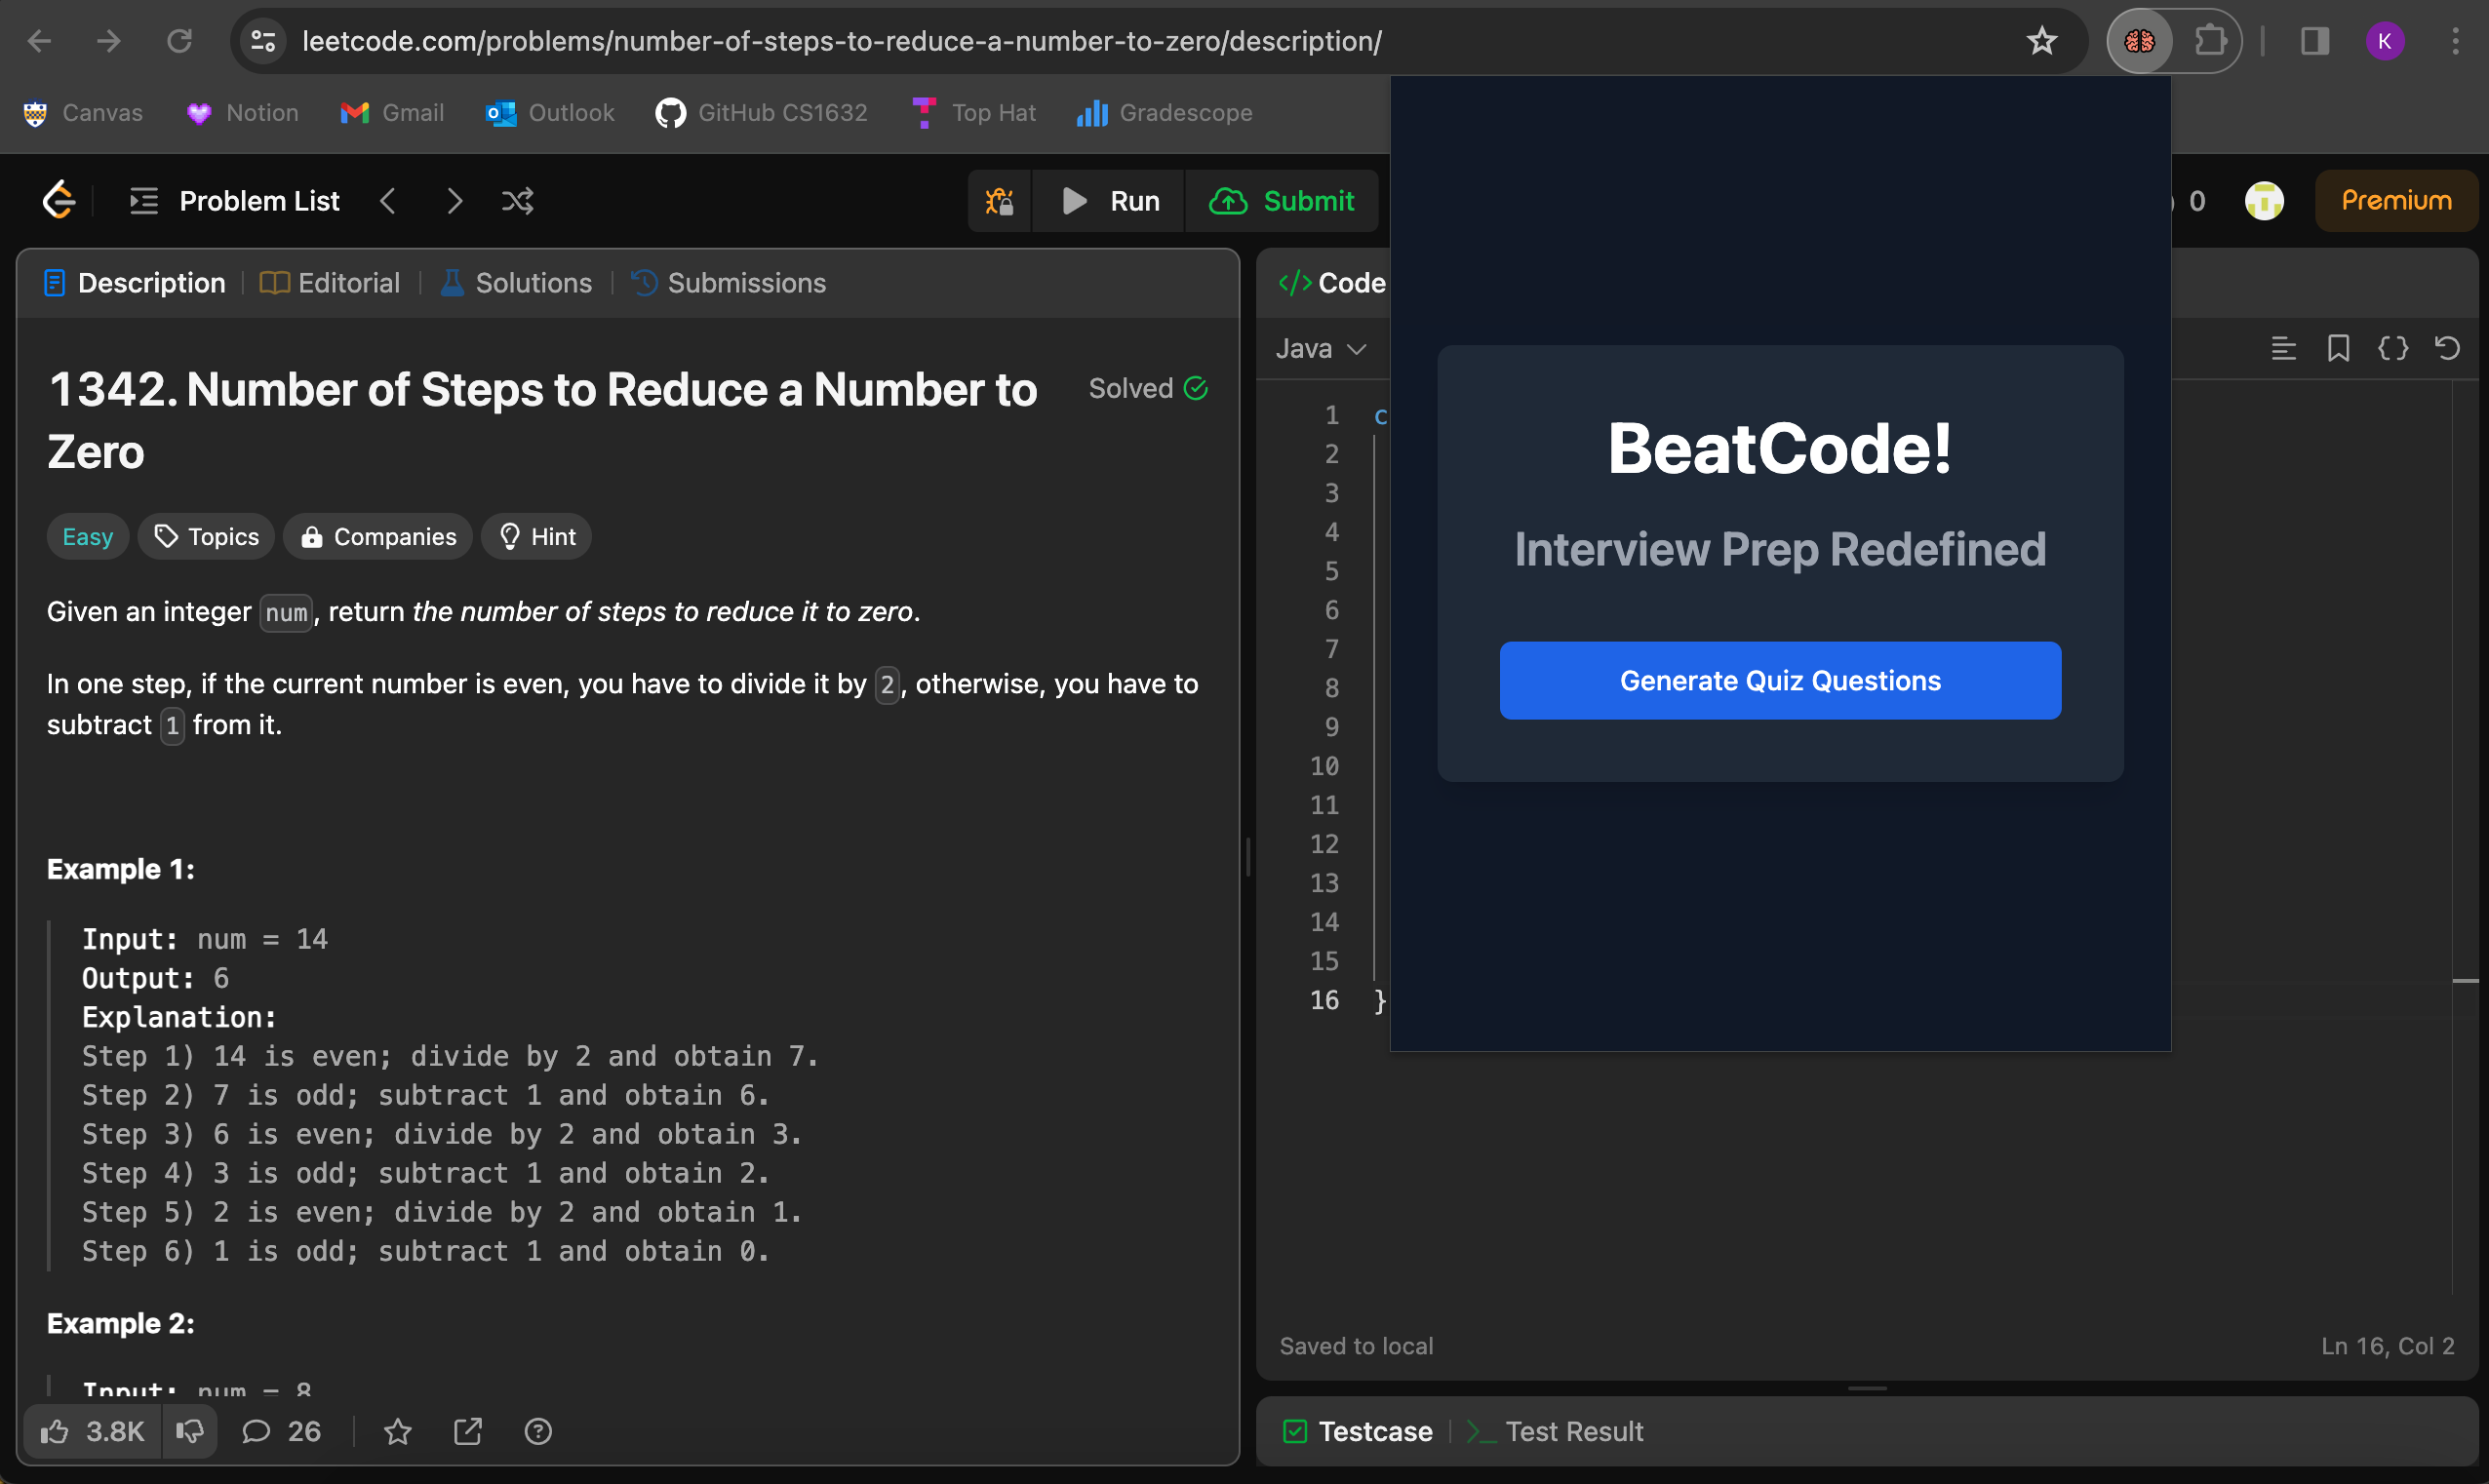2489x1484 pixels.
Task: Reset code to default snippet
Action: tap(2446, 348)
